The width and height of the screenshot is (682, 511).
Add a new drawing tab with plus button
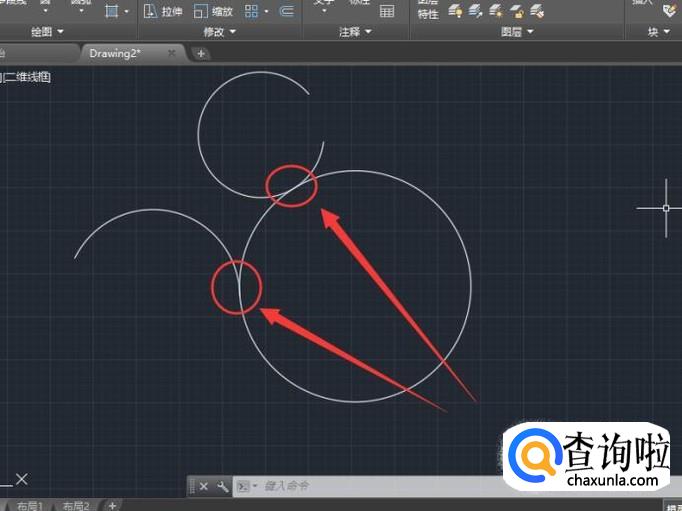click(x=201, y=53)
